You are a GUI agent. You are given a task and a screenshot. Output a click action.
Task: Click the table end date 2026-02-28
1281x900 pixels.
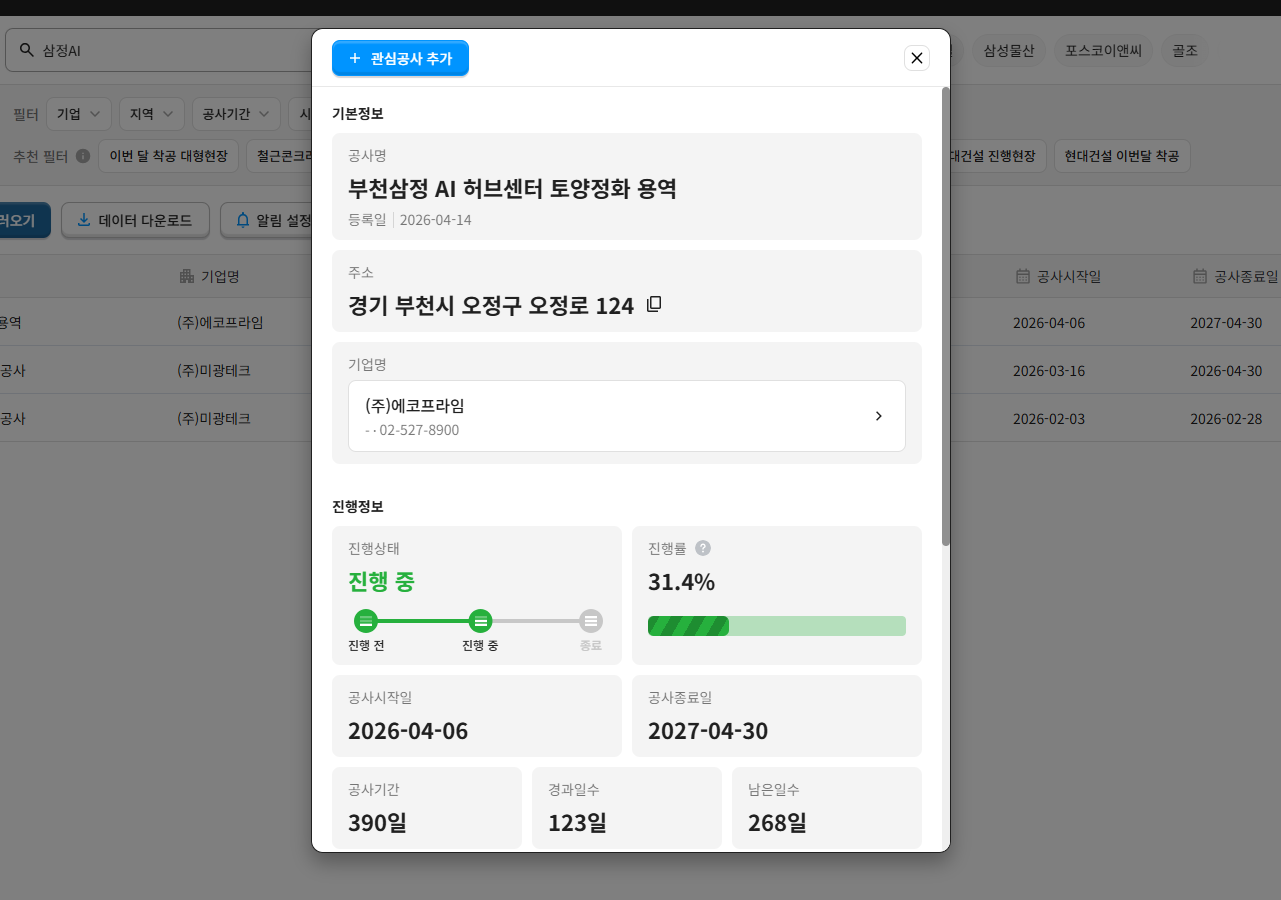click(x=1226, y=418)
